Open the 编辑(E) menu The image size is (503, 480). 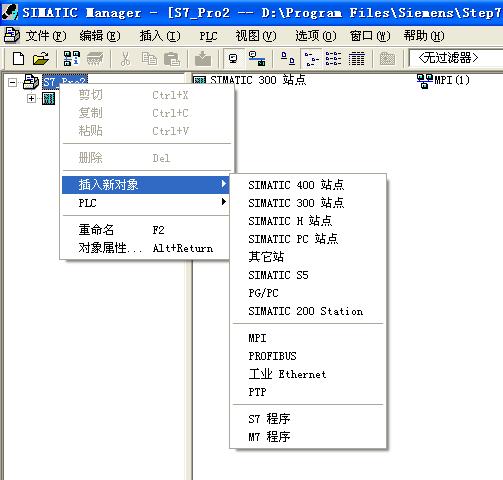(100, 36)
